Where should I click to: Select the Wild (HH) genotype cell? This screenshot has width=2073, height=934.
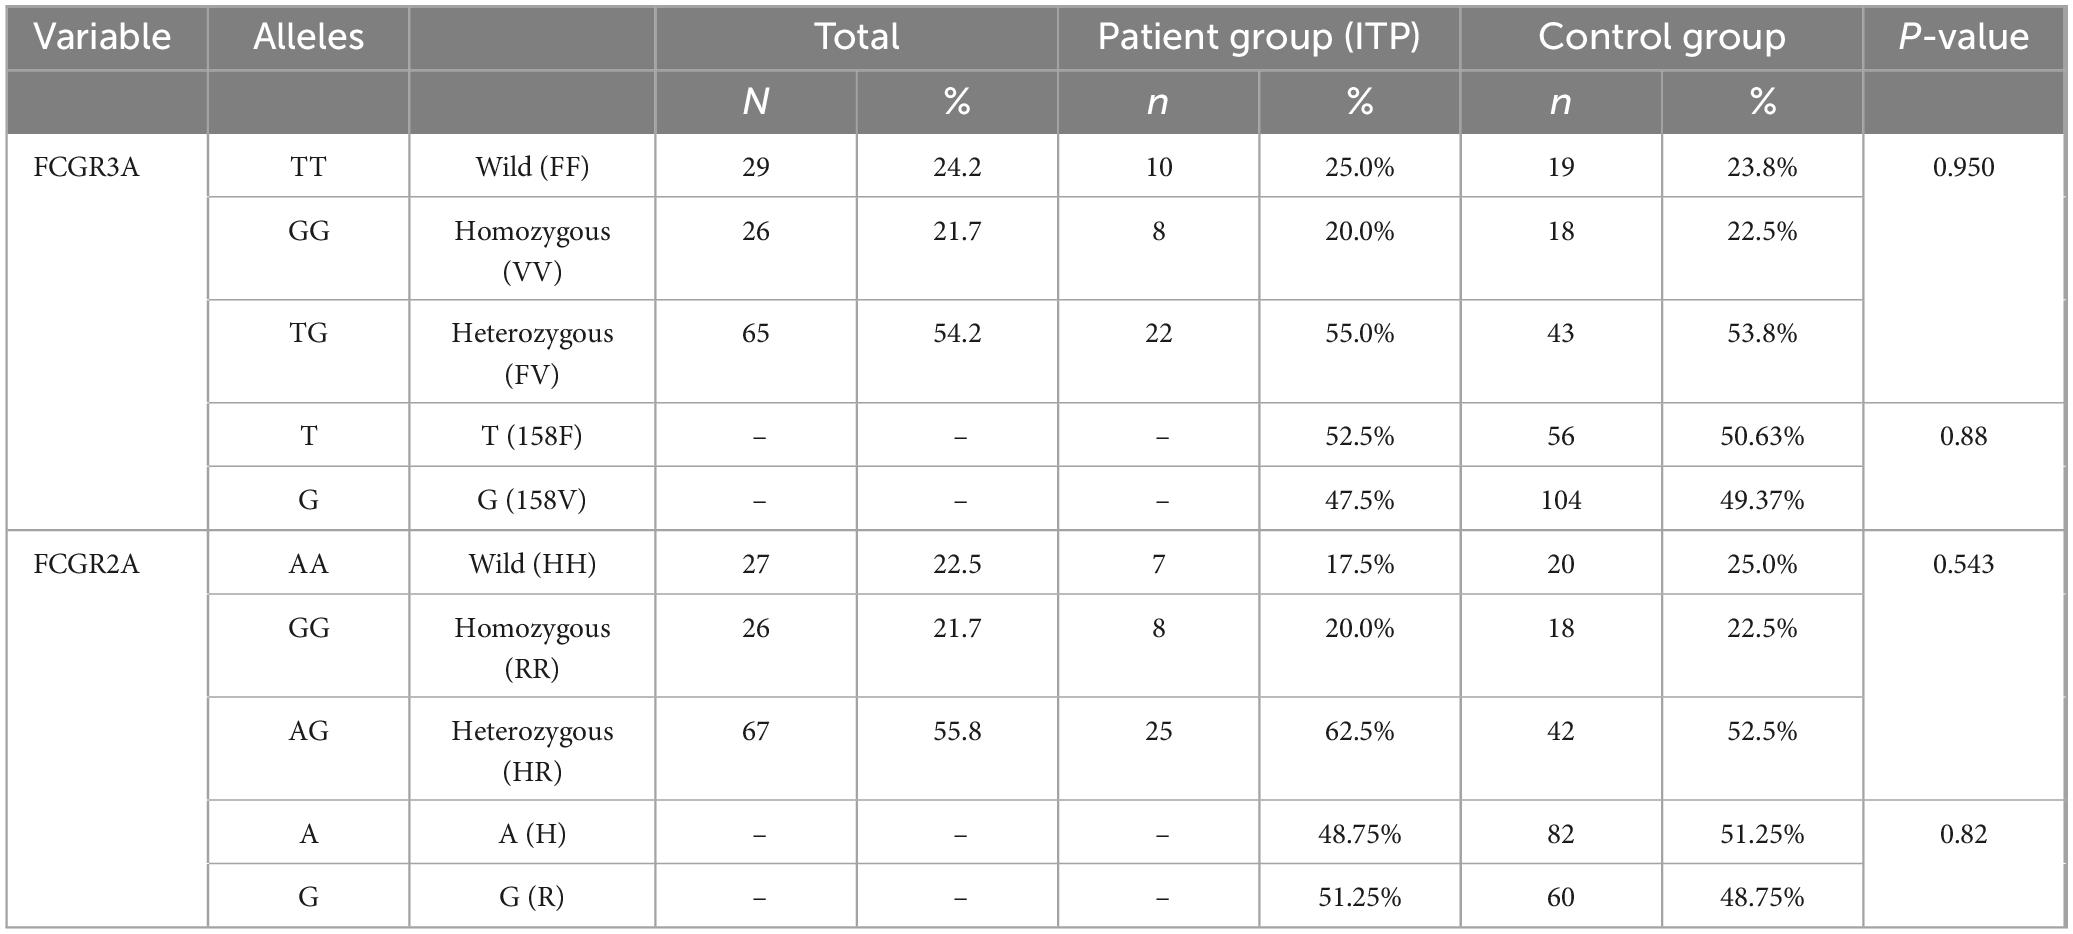point(532,564)
